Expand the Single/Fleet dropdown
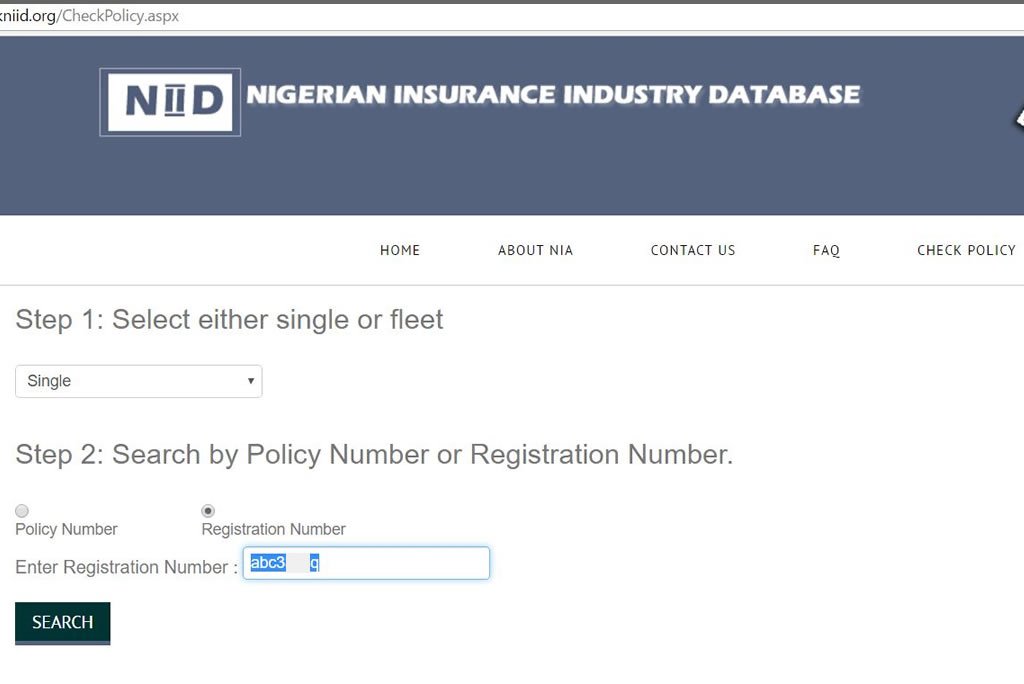 pyautogui.click(x=138, y=381)
